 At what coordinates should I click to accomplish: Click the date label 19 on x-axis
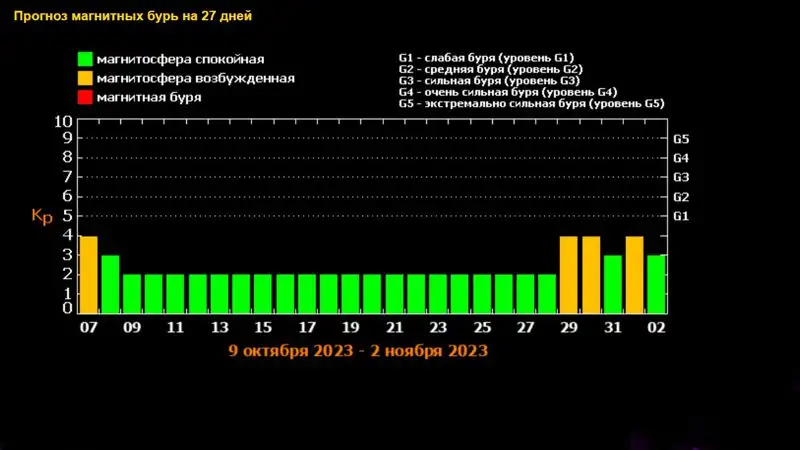(x=350, y=327)
